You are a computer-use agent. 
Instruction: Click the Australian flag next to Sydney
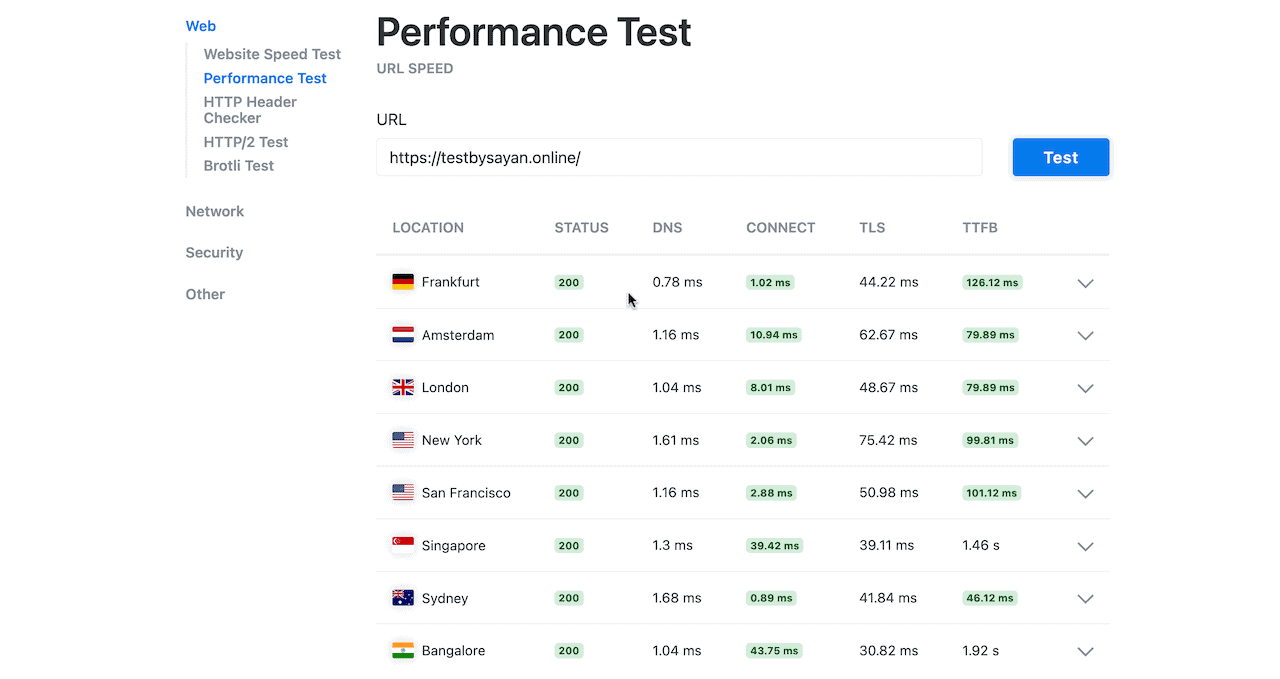(403, 597)
